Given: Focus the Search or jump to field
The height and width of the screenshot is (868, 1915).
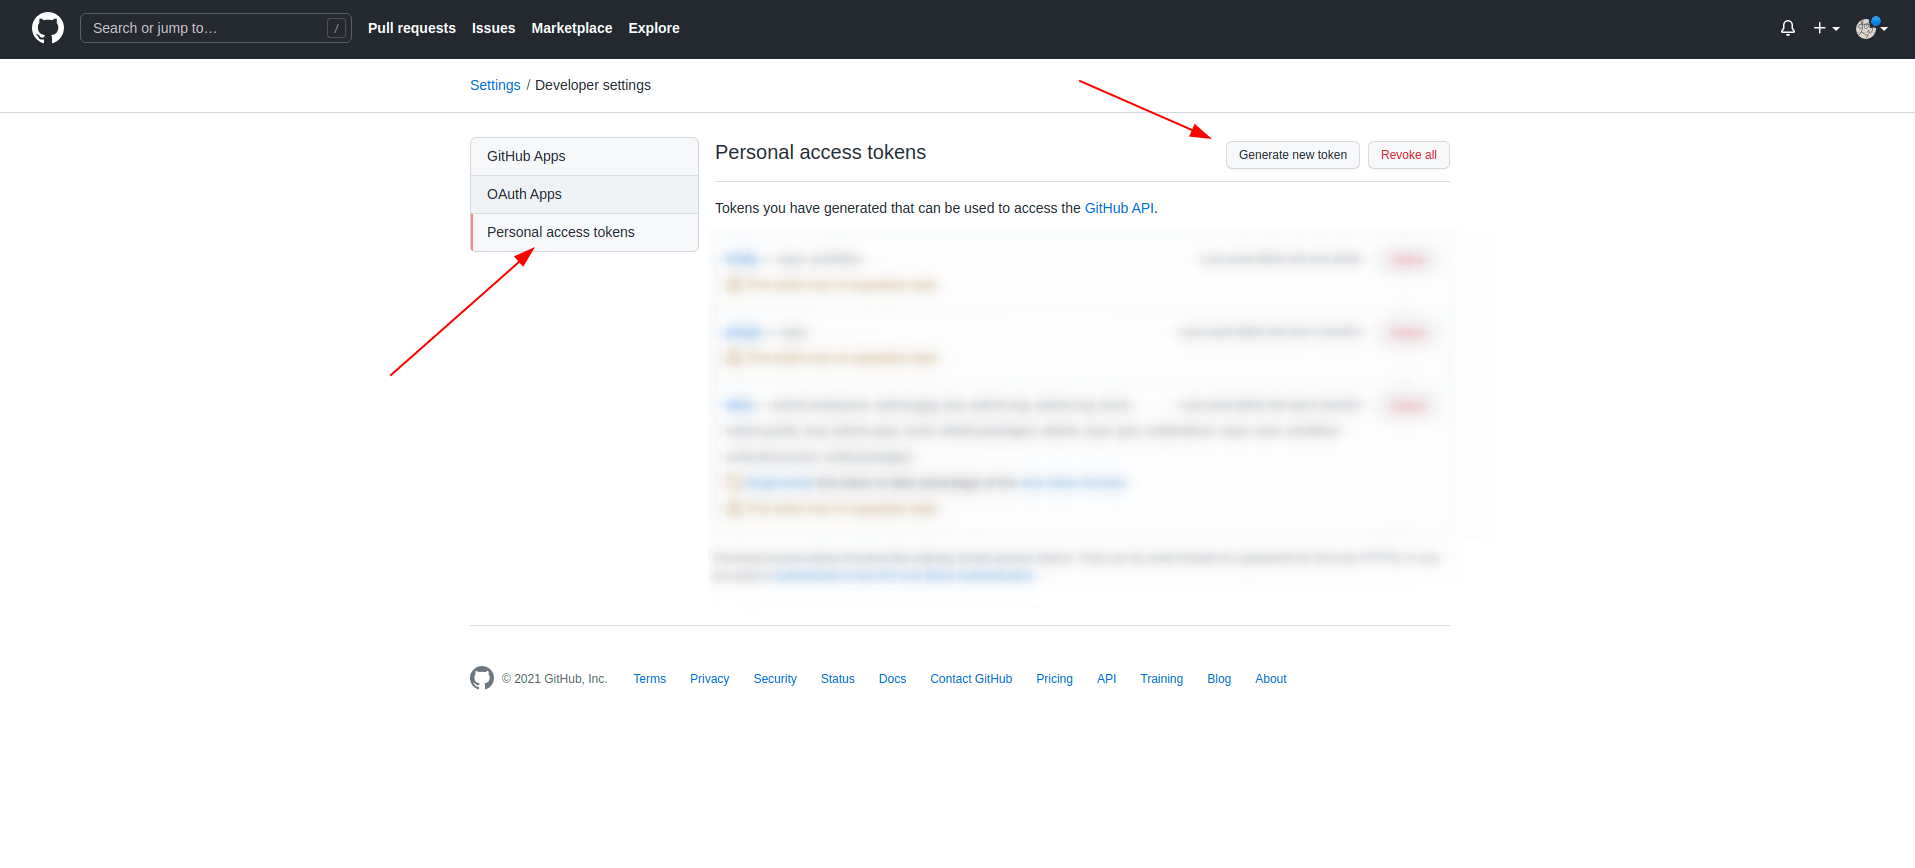Looking at the screenshot, I should [x=205, y=28].
